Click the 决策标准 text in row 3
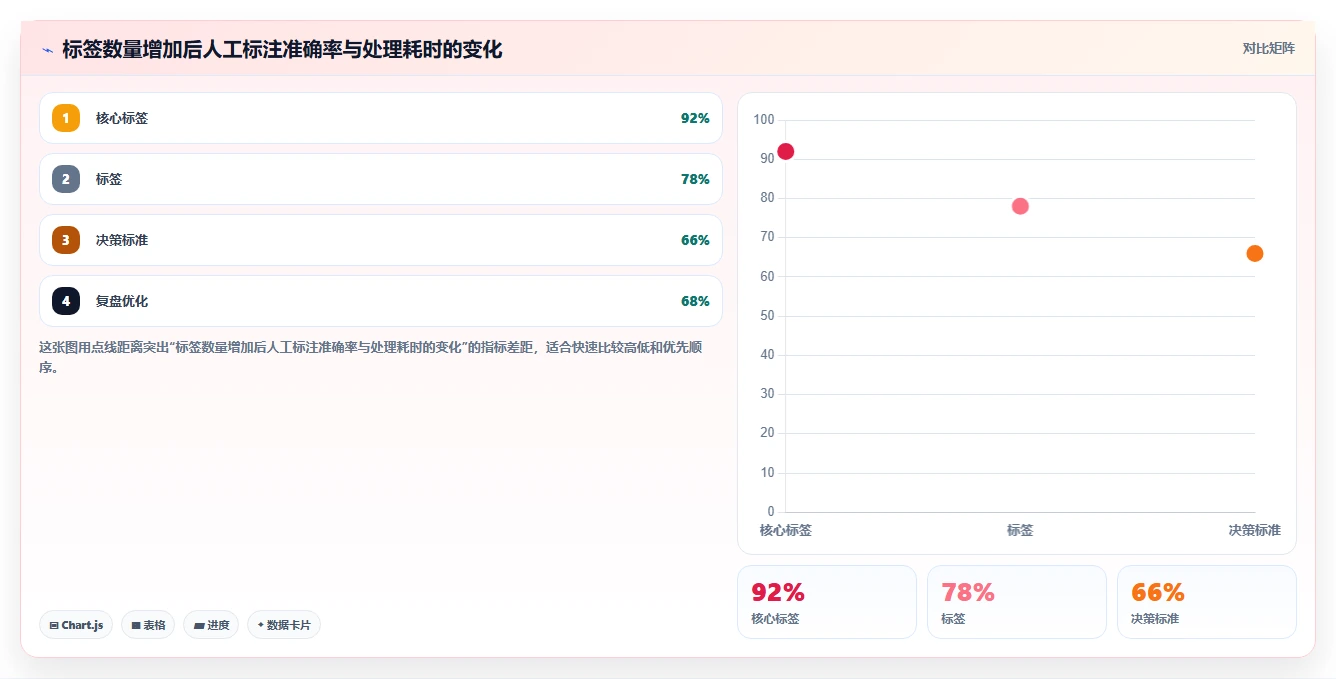Screen dimensions: 1336x679 122,240
